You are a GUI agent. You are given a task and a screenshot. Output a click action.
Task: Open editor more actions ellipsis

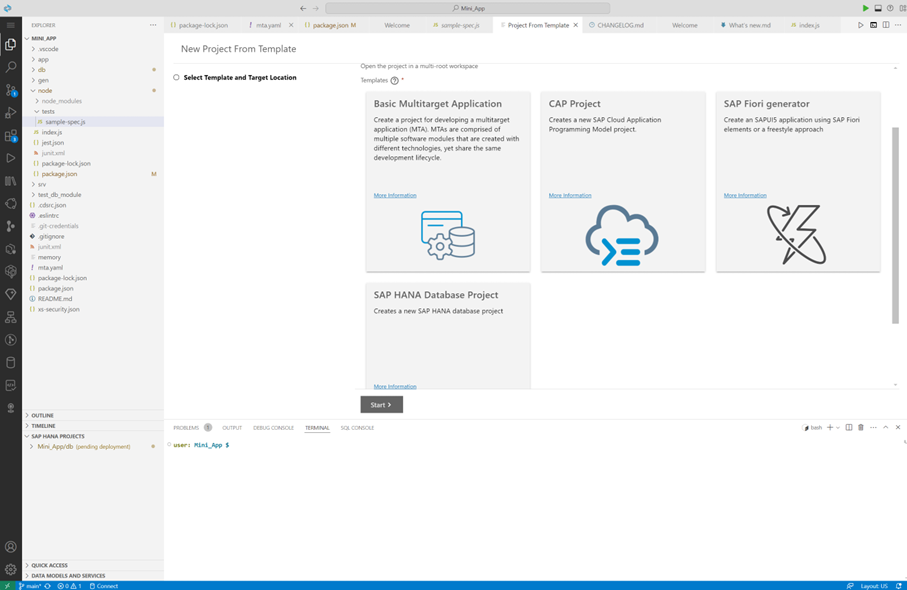click(898, 25)
